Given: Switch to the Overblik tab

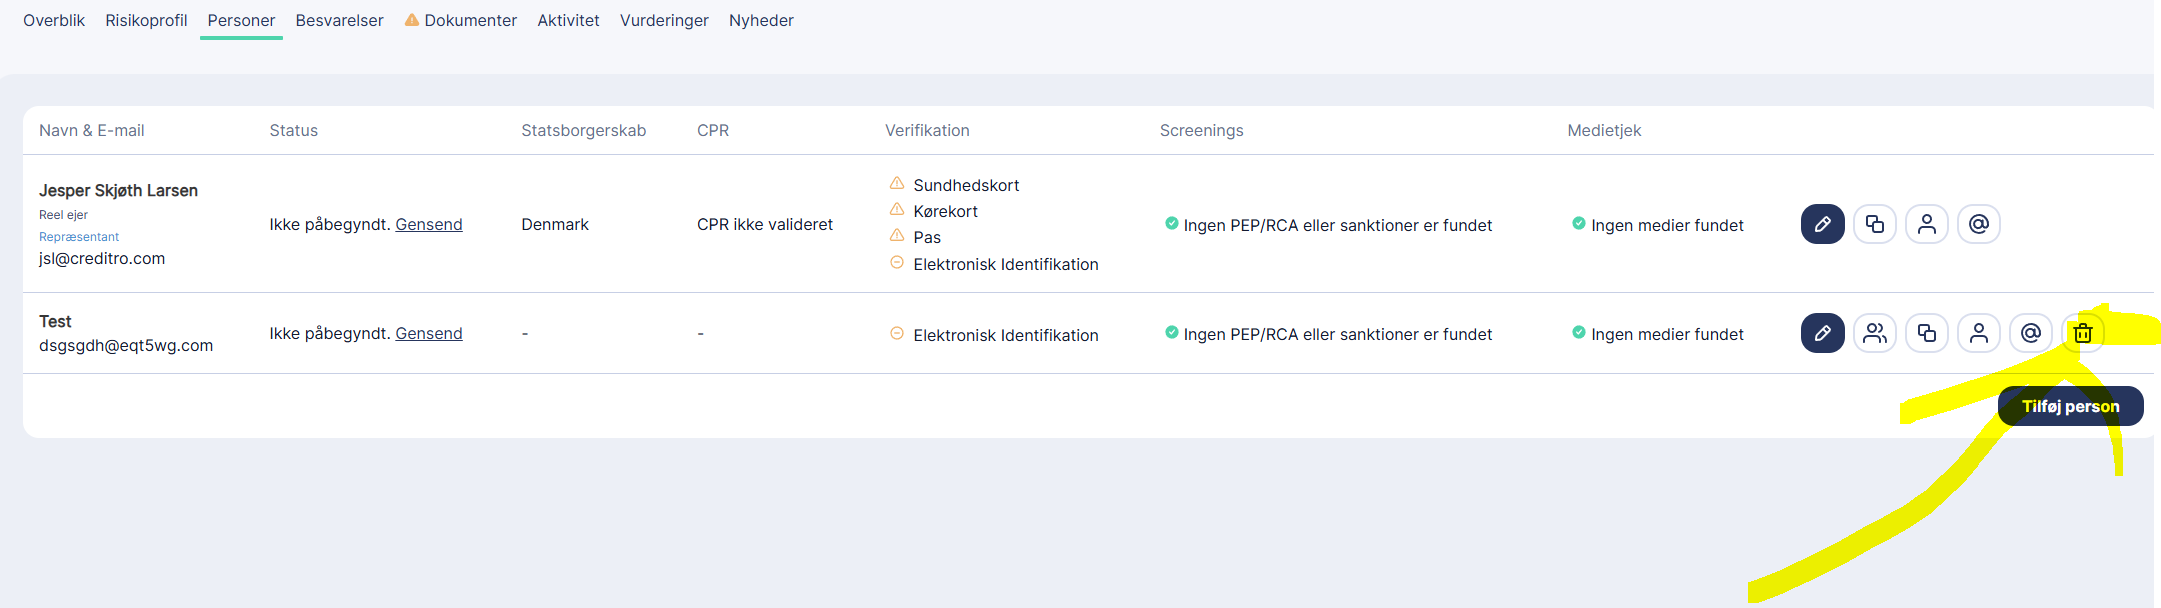Looking at the screenshot, I should [x=54, y=20].
